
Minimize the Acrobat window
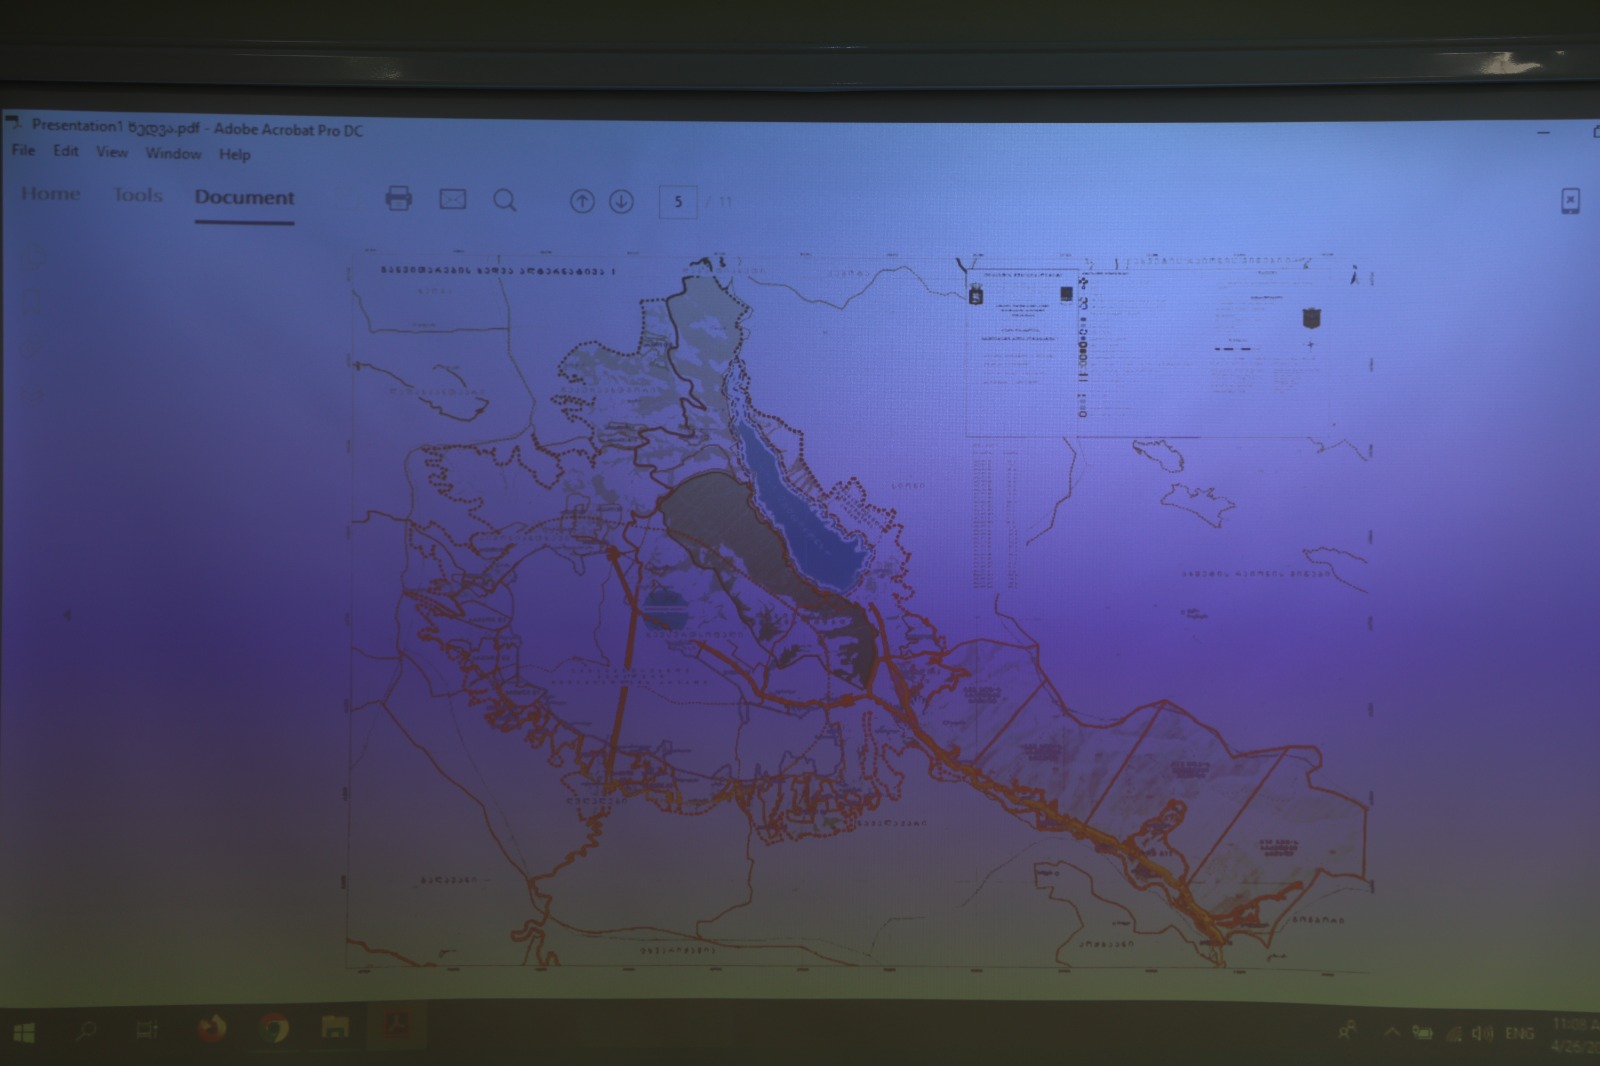(1544, 132)
